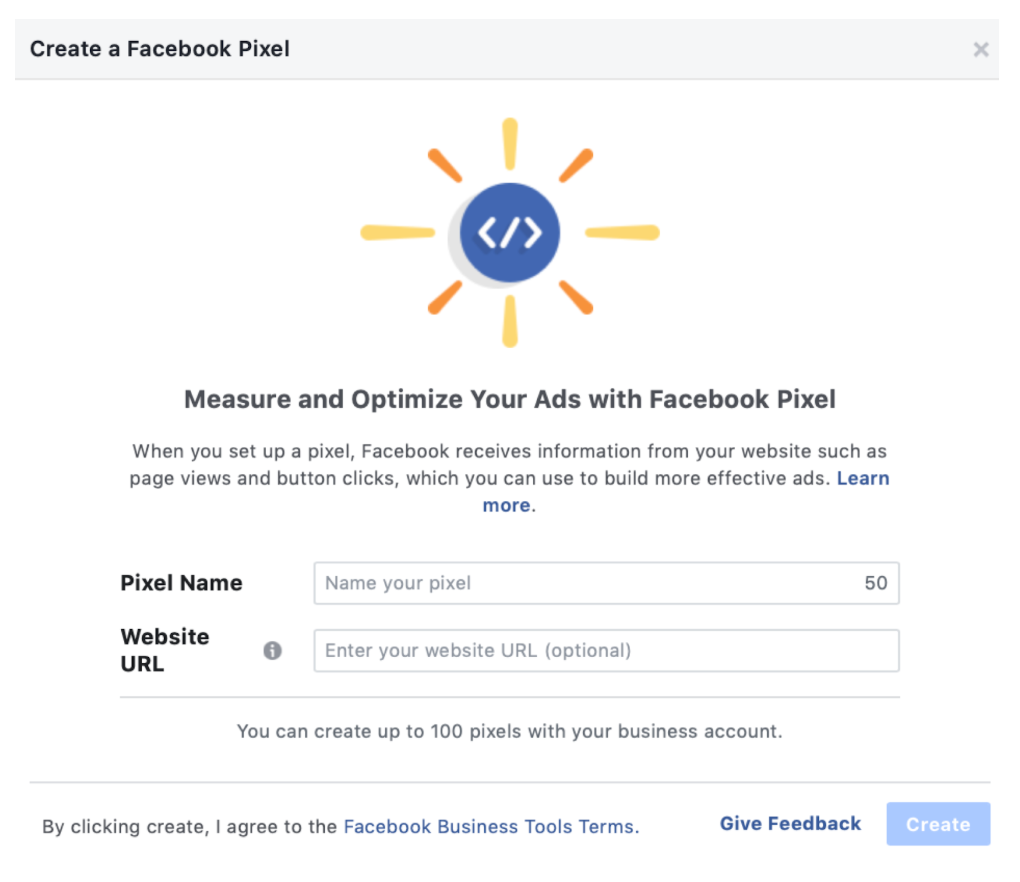
Task: Click the yellow ray directly below the pixel icon
Action: [x=510, y=322]
